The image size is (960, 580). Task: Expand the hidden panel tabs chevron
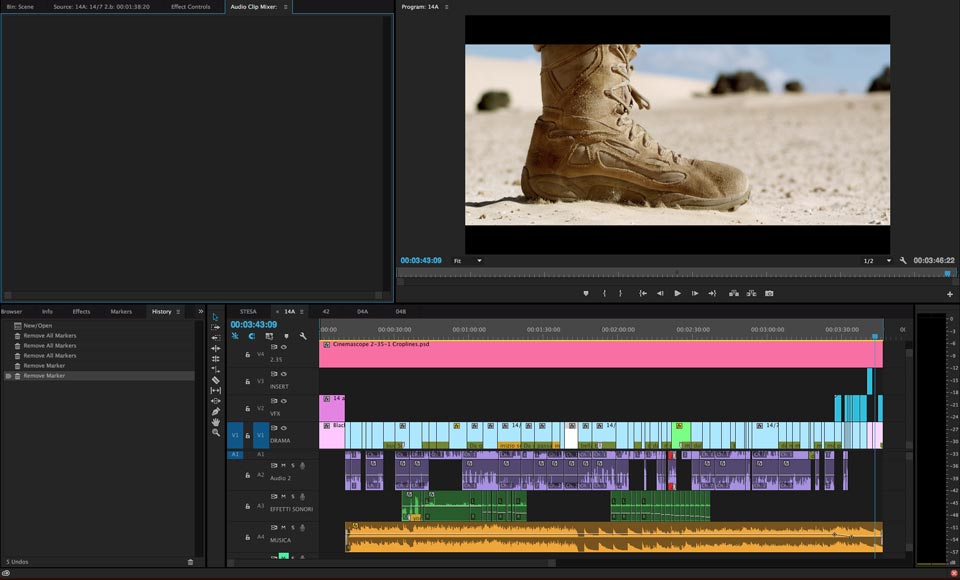coord(200,311)
